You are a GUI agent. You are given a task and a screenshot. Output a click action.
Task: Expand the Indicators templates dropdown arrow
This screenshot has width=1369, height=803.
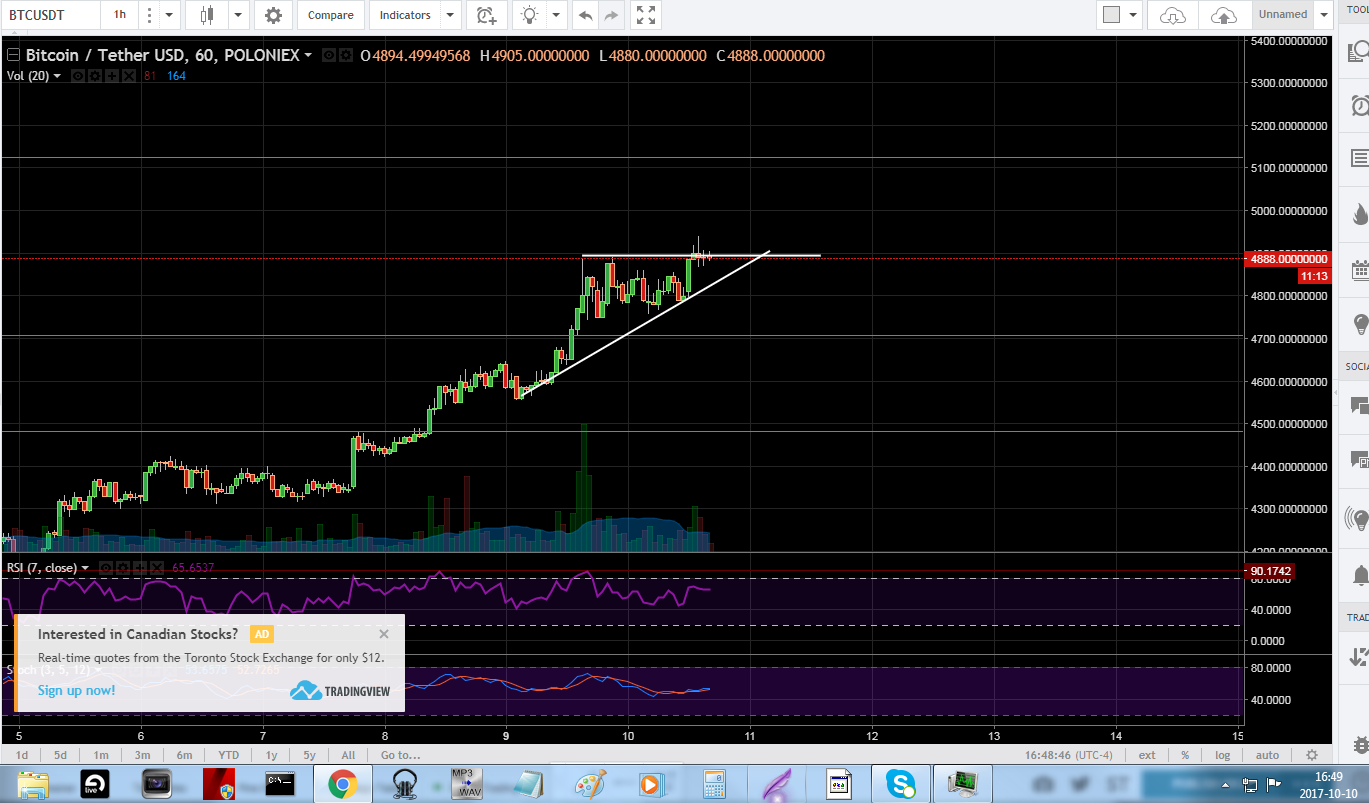(450, 15)
